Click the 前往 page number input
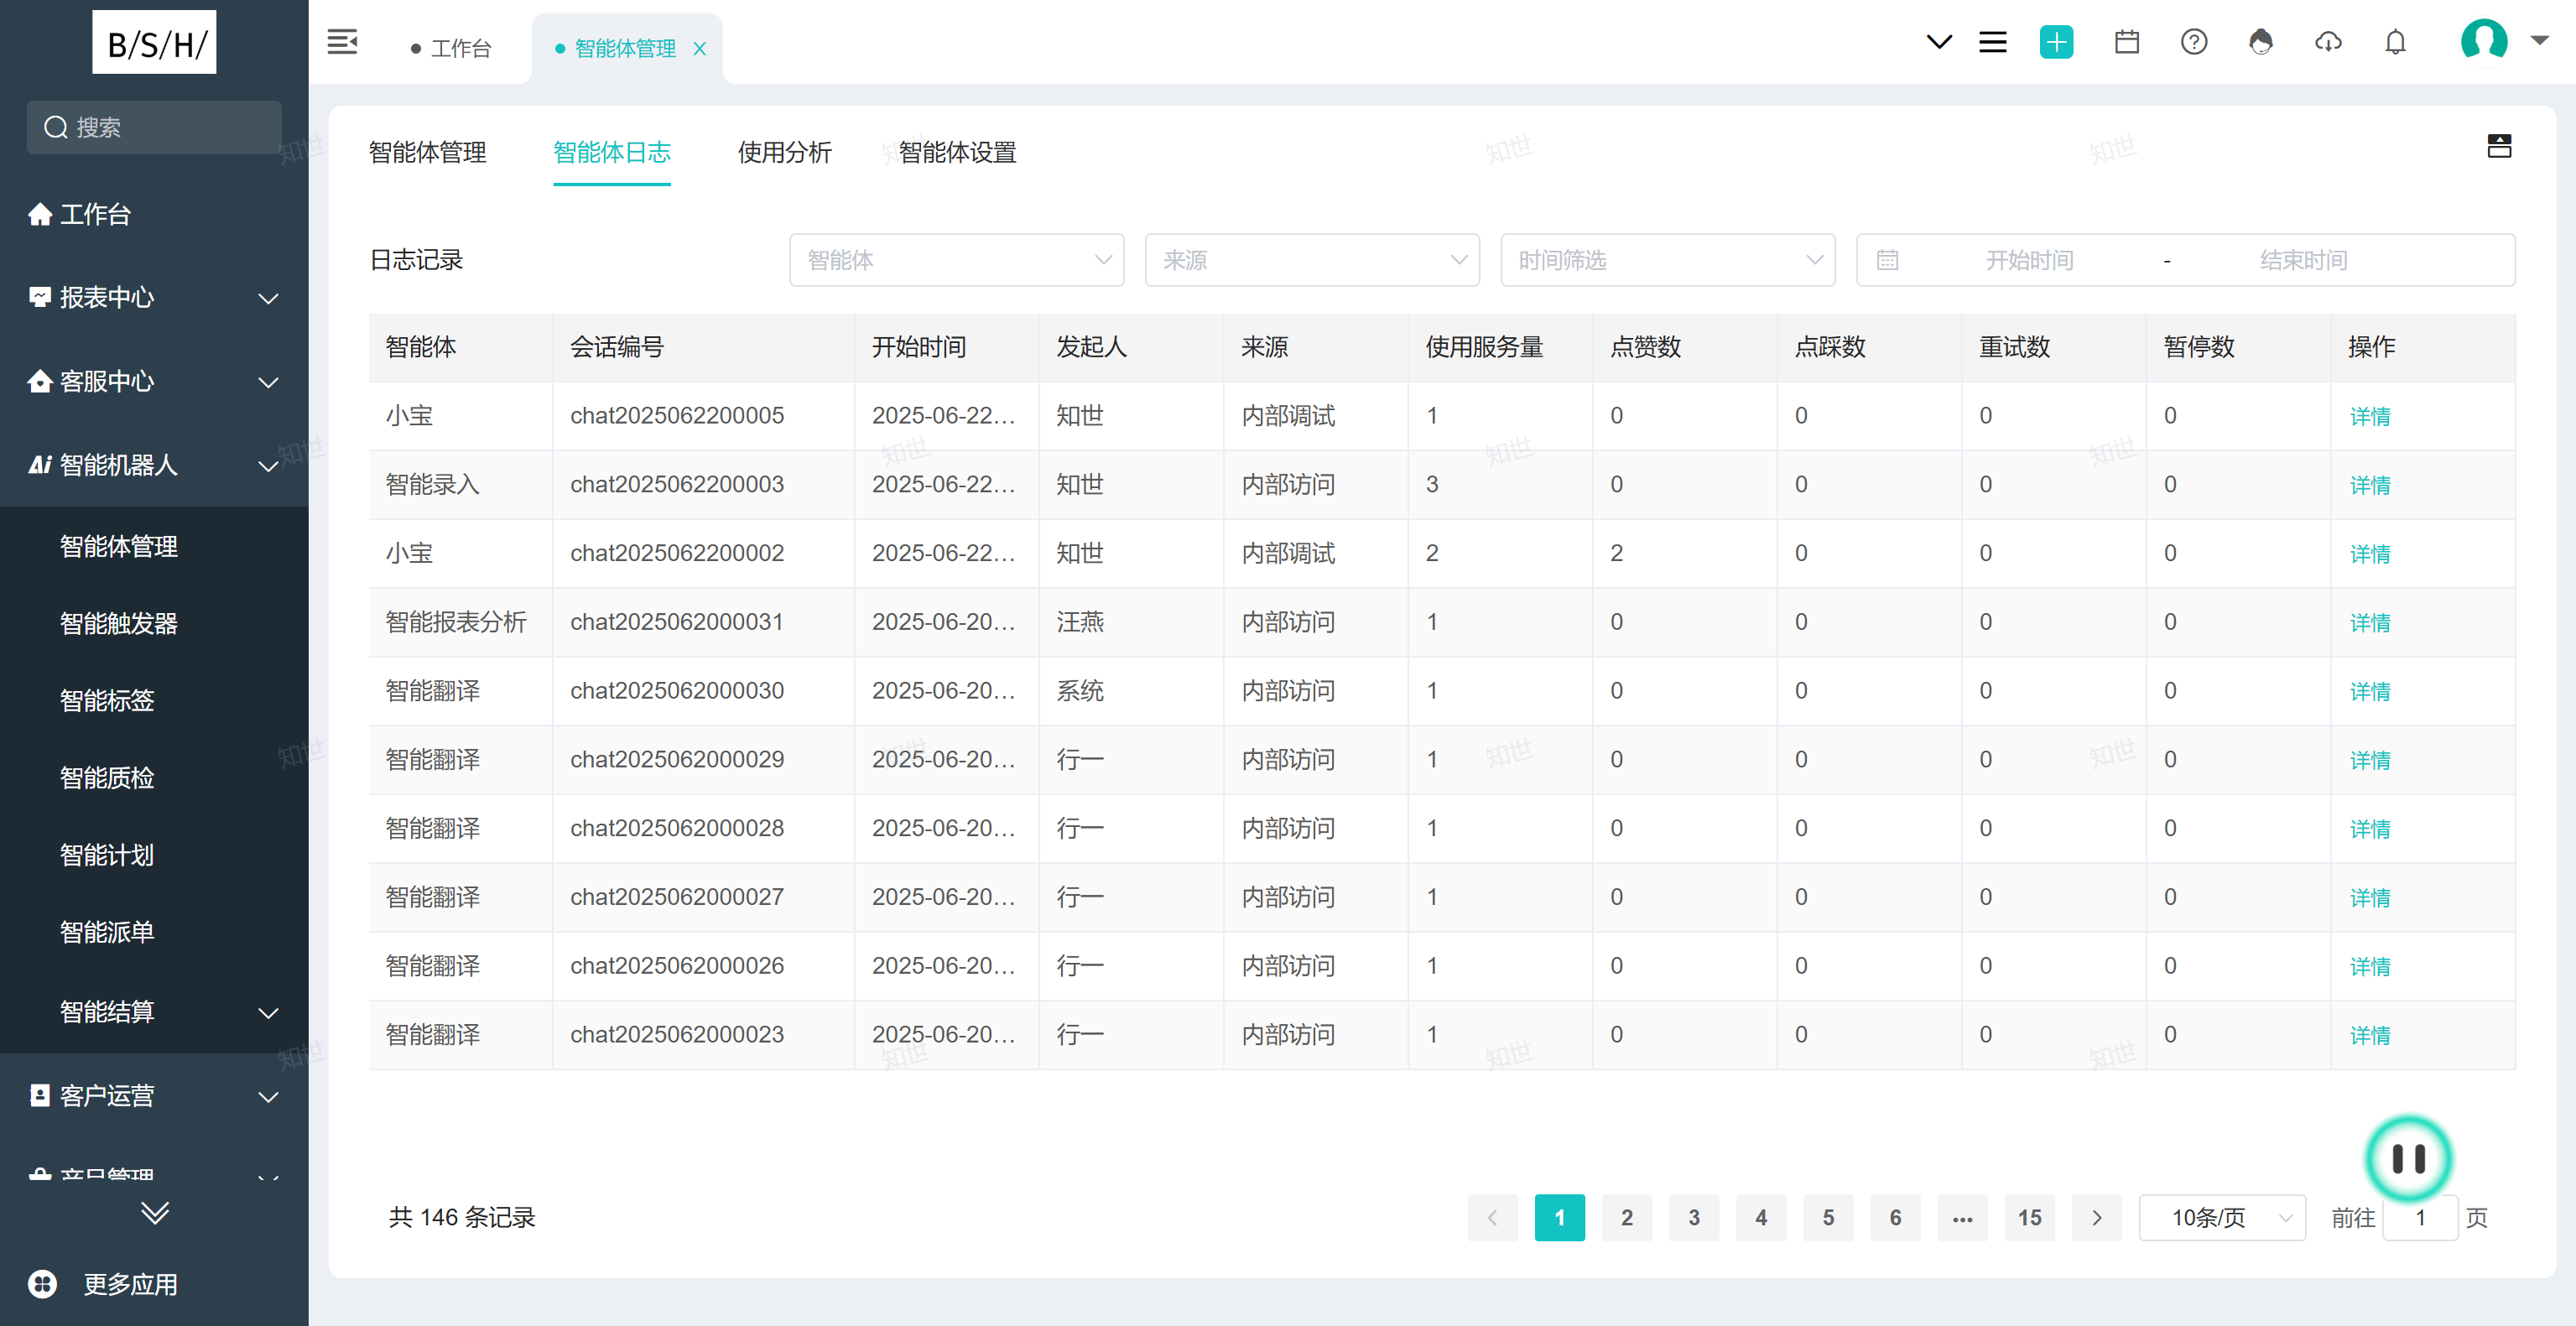Image resolution: width=2576 pixels, height=1326 pixels. point(2420,1217)
